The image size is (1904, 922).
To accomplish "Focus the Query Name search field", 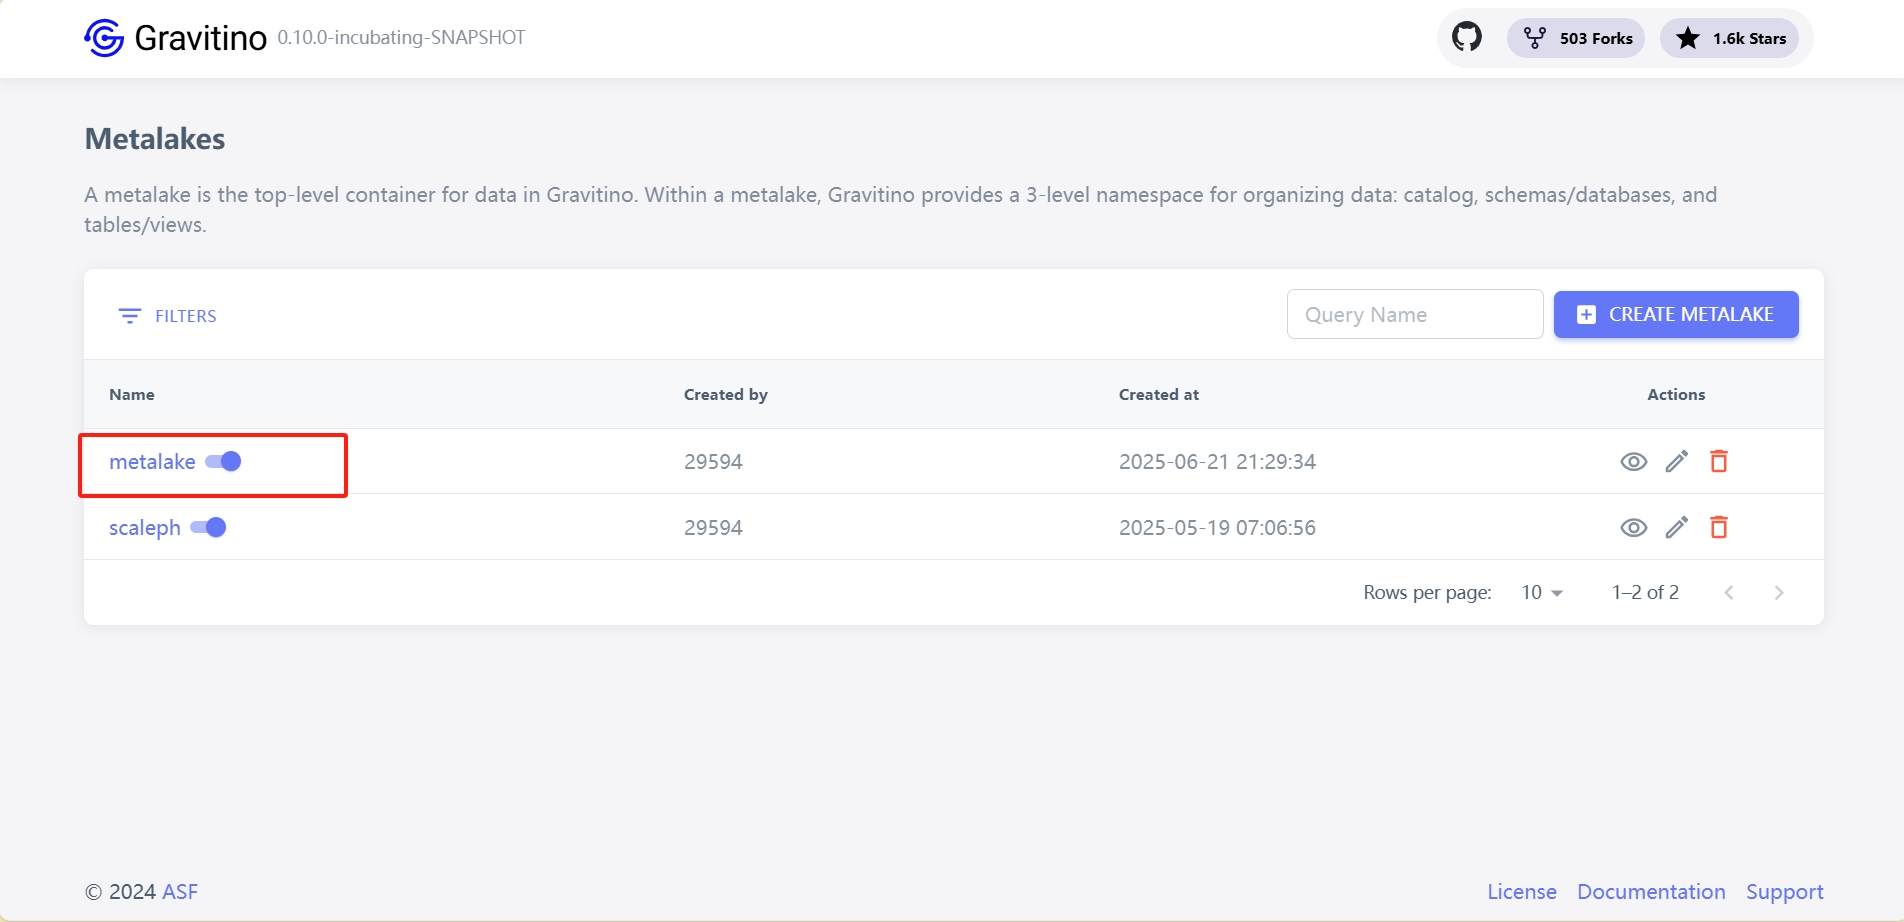I will coord(1415,315).
